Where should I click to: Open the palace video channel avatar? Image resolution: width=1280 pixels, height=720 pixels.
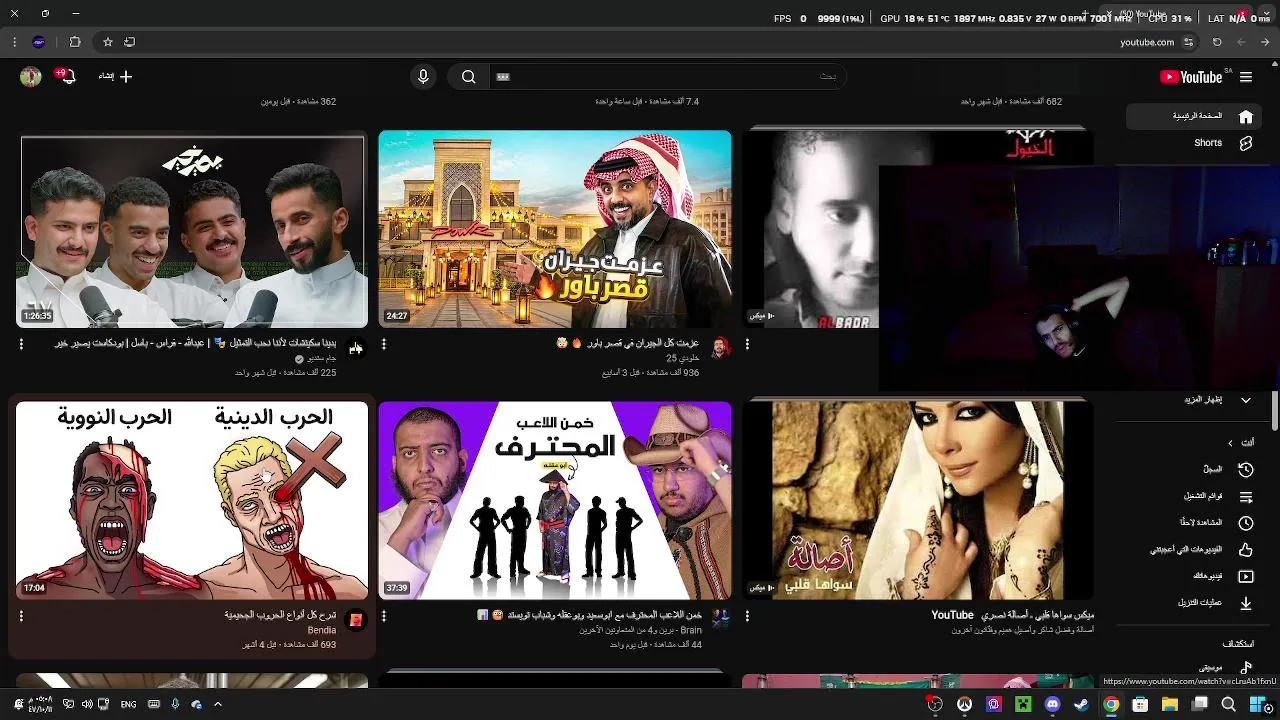point(720,348)
